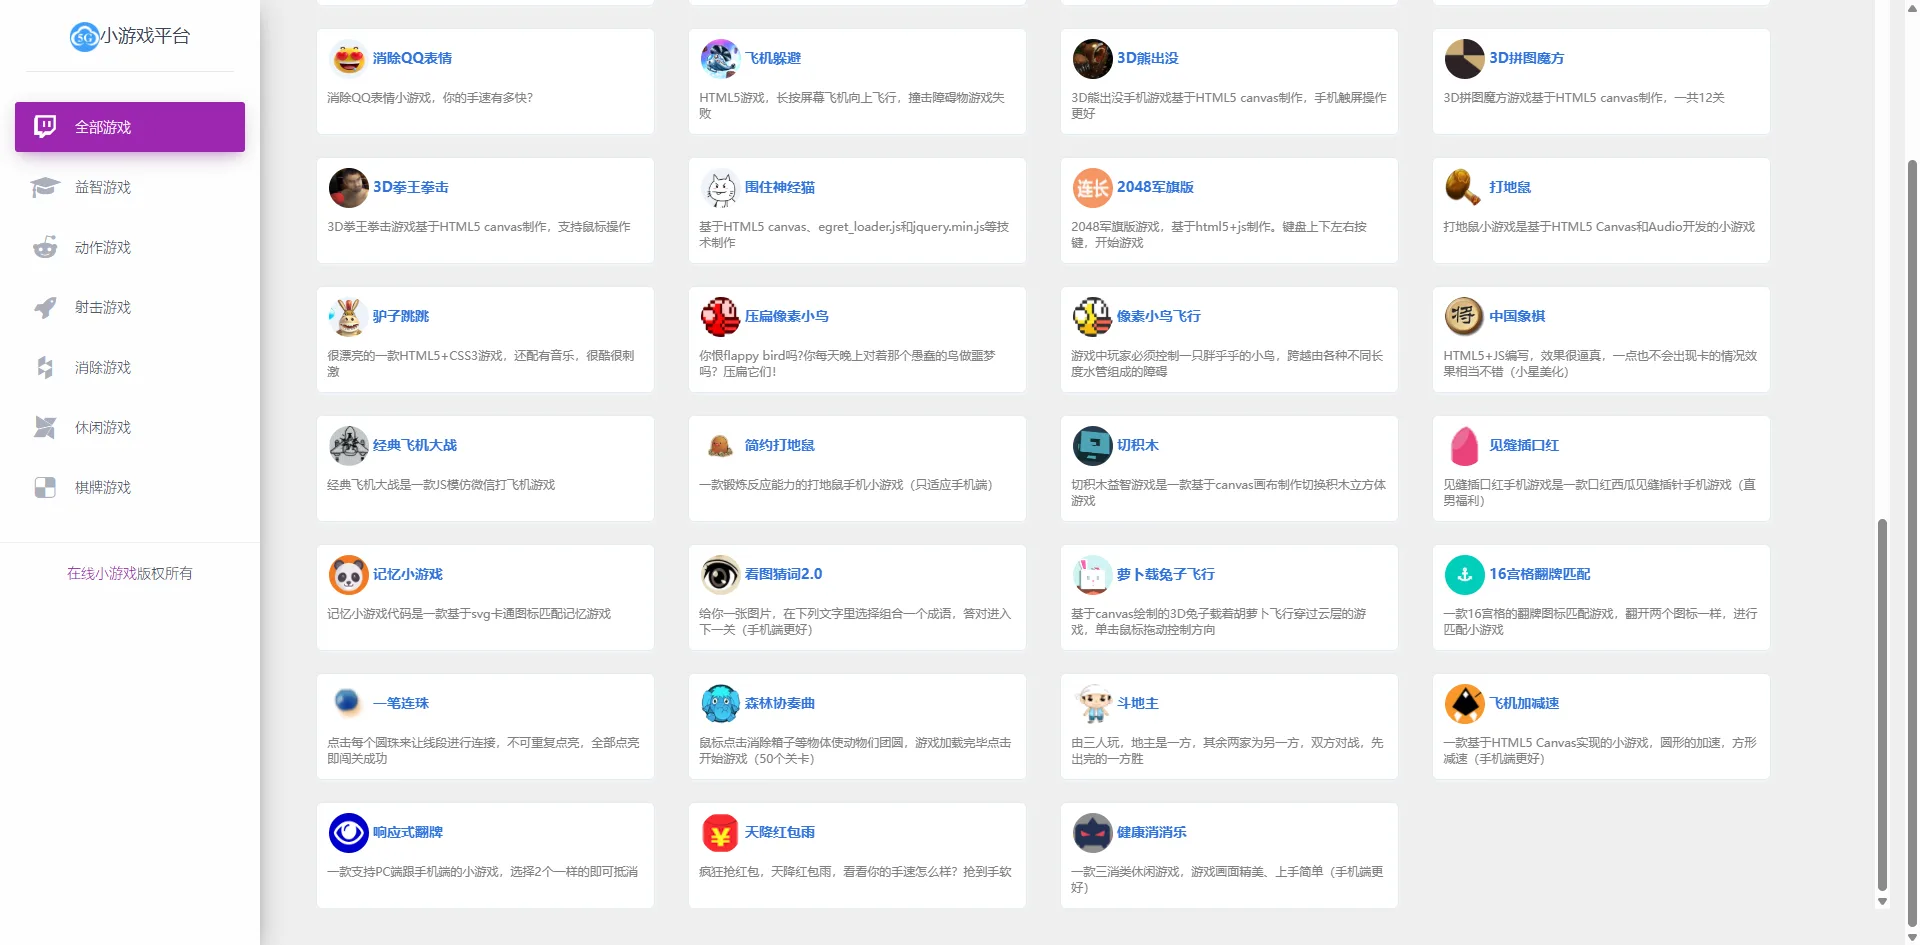Click the 在线小游戏 footer link
Viewport: 1920px width, 945px height.
coord(101,574)
